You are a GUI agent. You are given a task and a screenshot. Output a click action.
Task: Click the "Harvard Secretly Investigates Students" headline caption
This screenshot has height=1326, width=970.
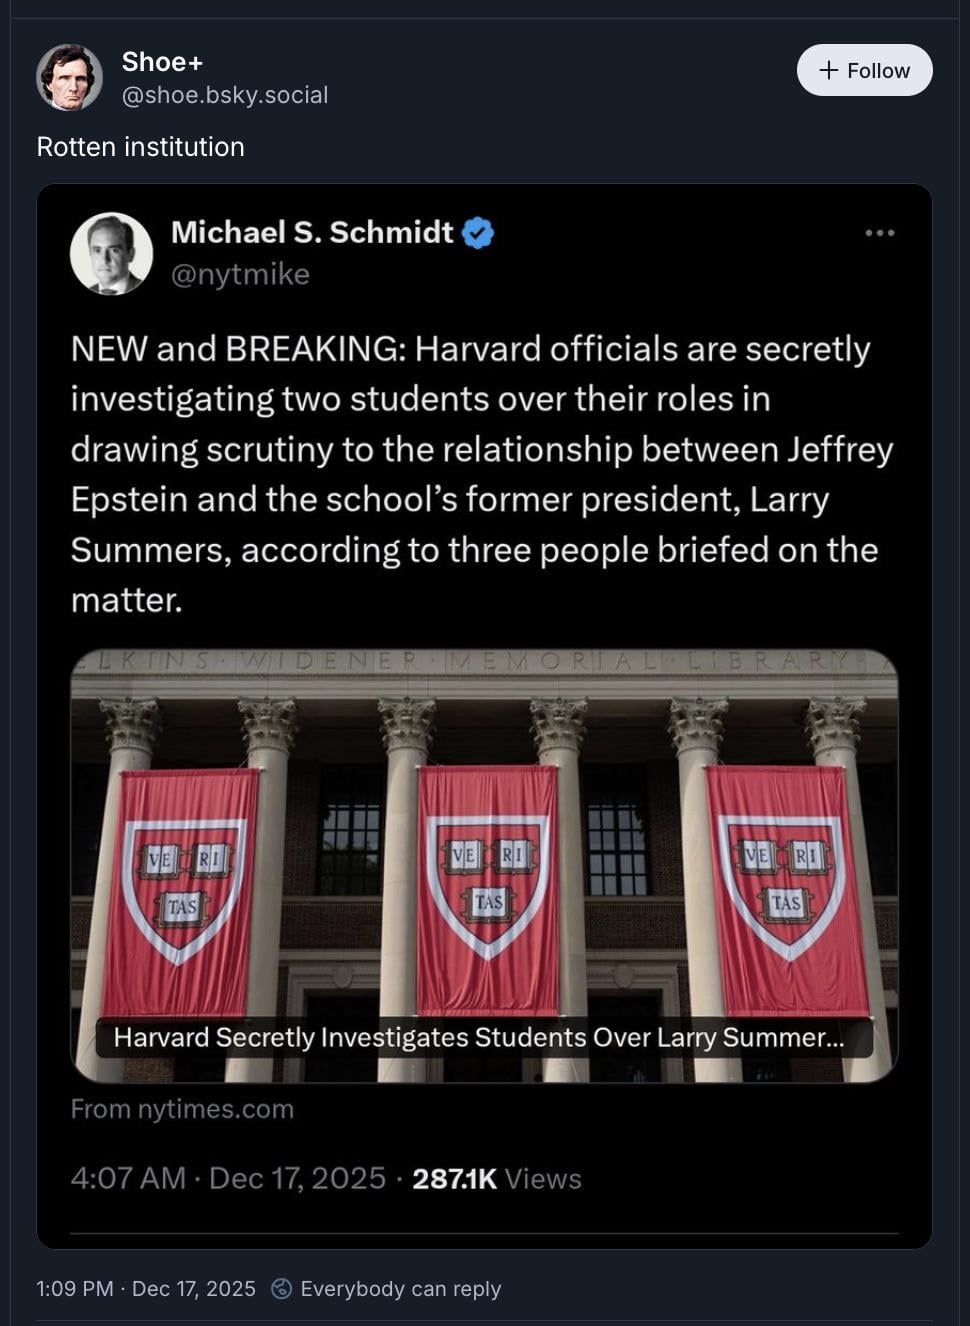click(479, 1037)
